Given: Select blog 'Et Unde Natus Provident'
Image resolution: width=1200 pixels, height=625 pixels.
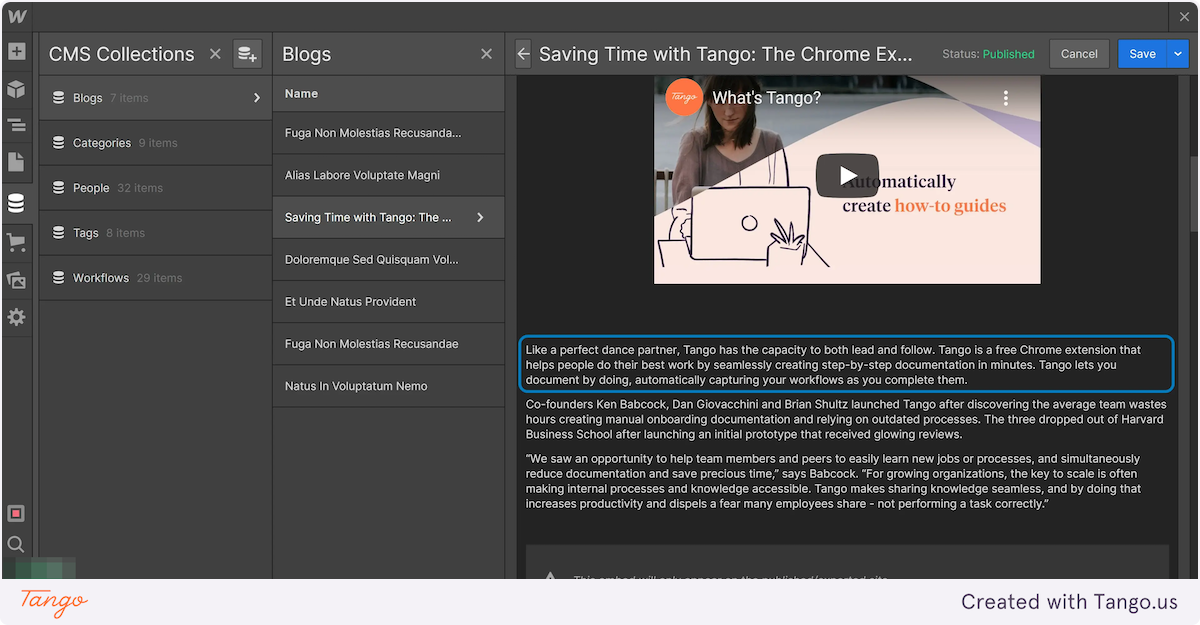Looking at the screenshot, I should pos(388,301).
